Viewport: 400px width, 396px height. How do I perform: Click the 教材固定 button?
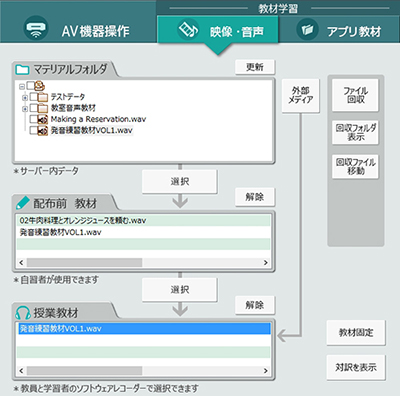[356, 332]
